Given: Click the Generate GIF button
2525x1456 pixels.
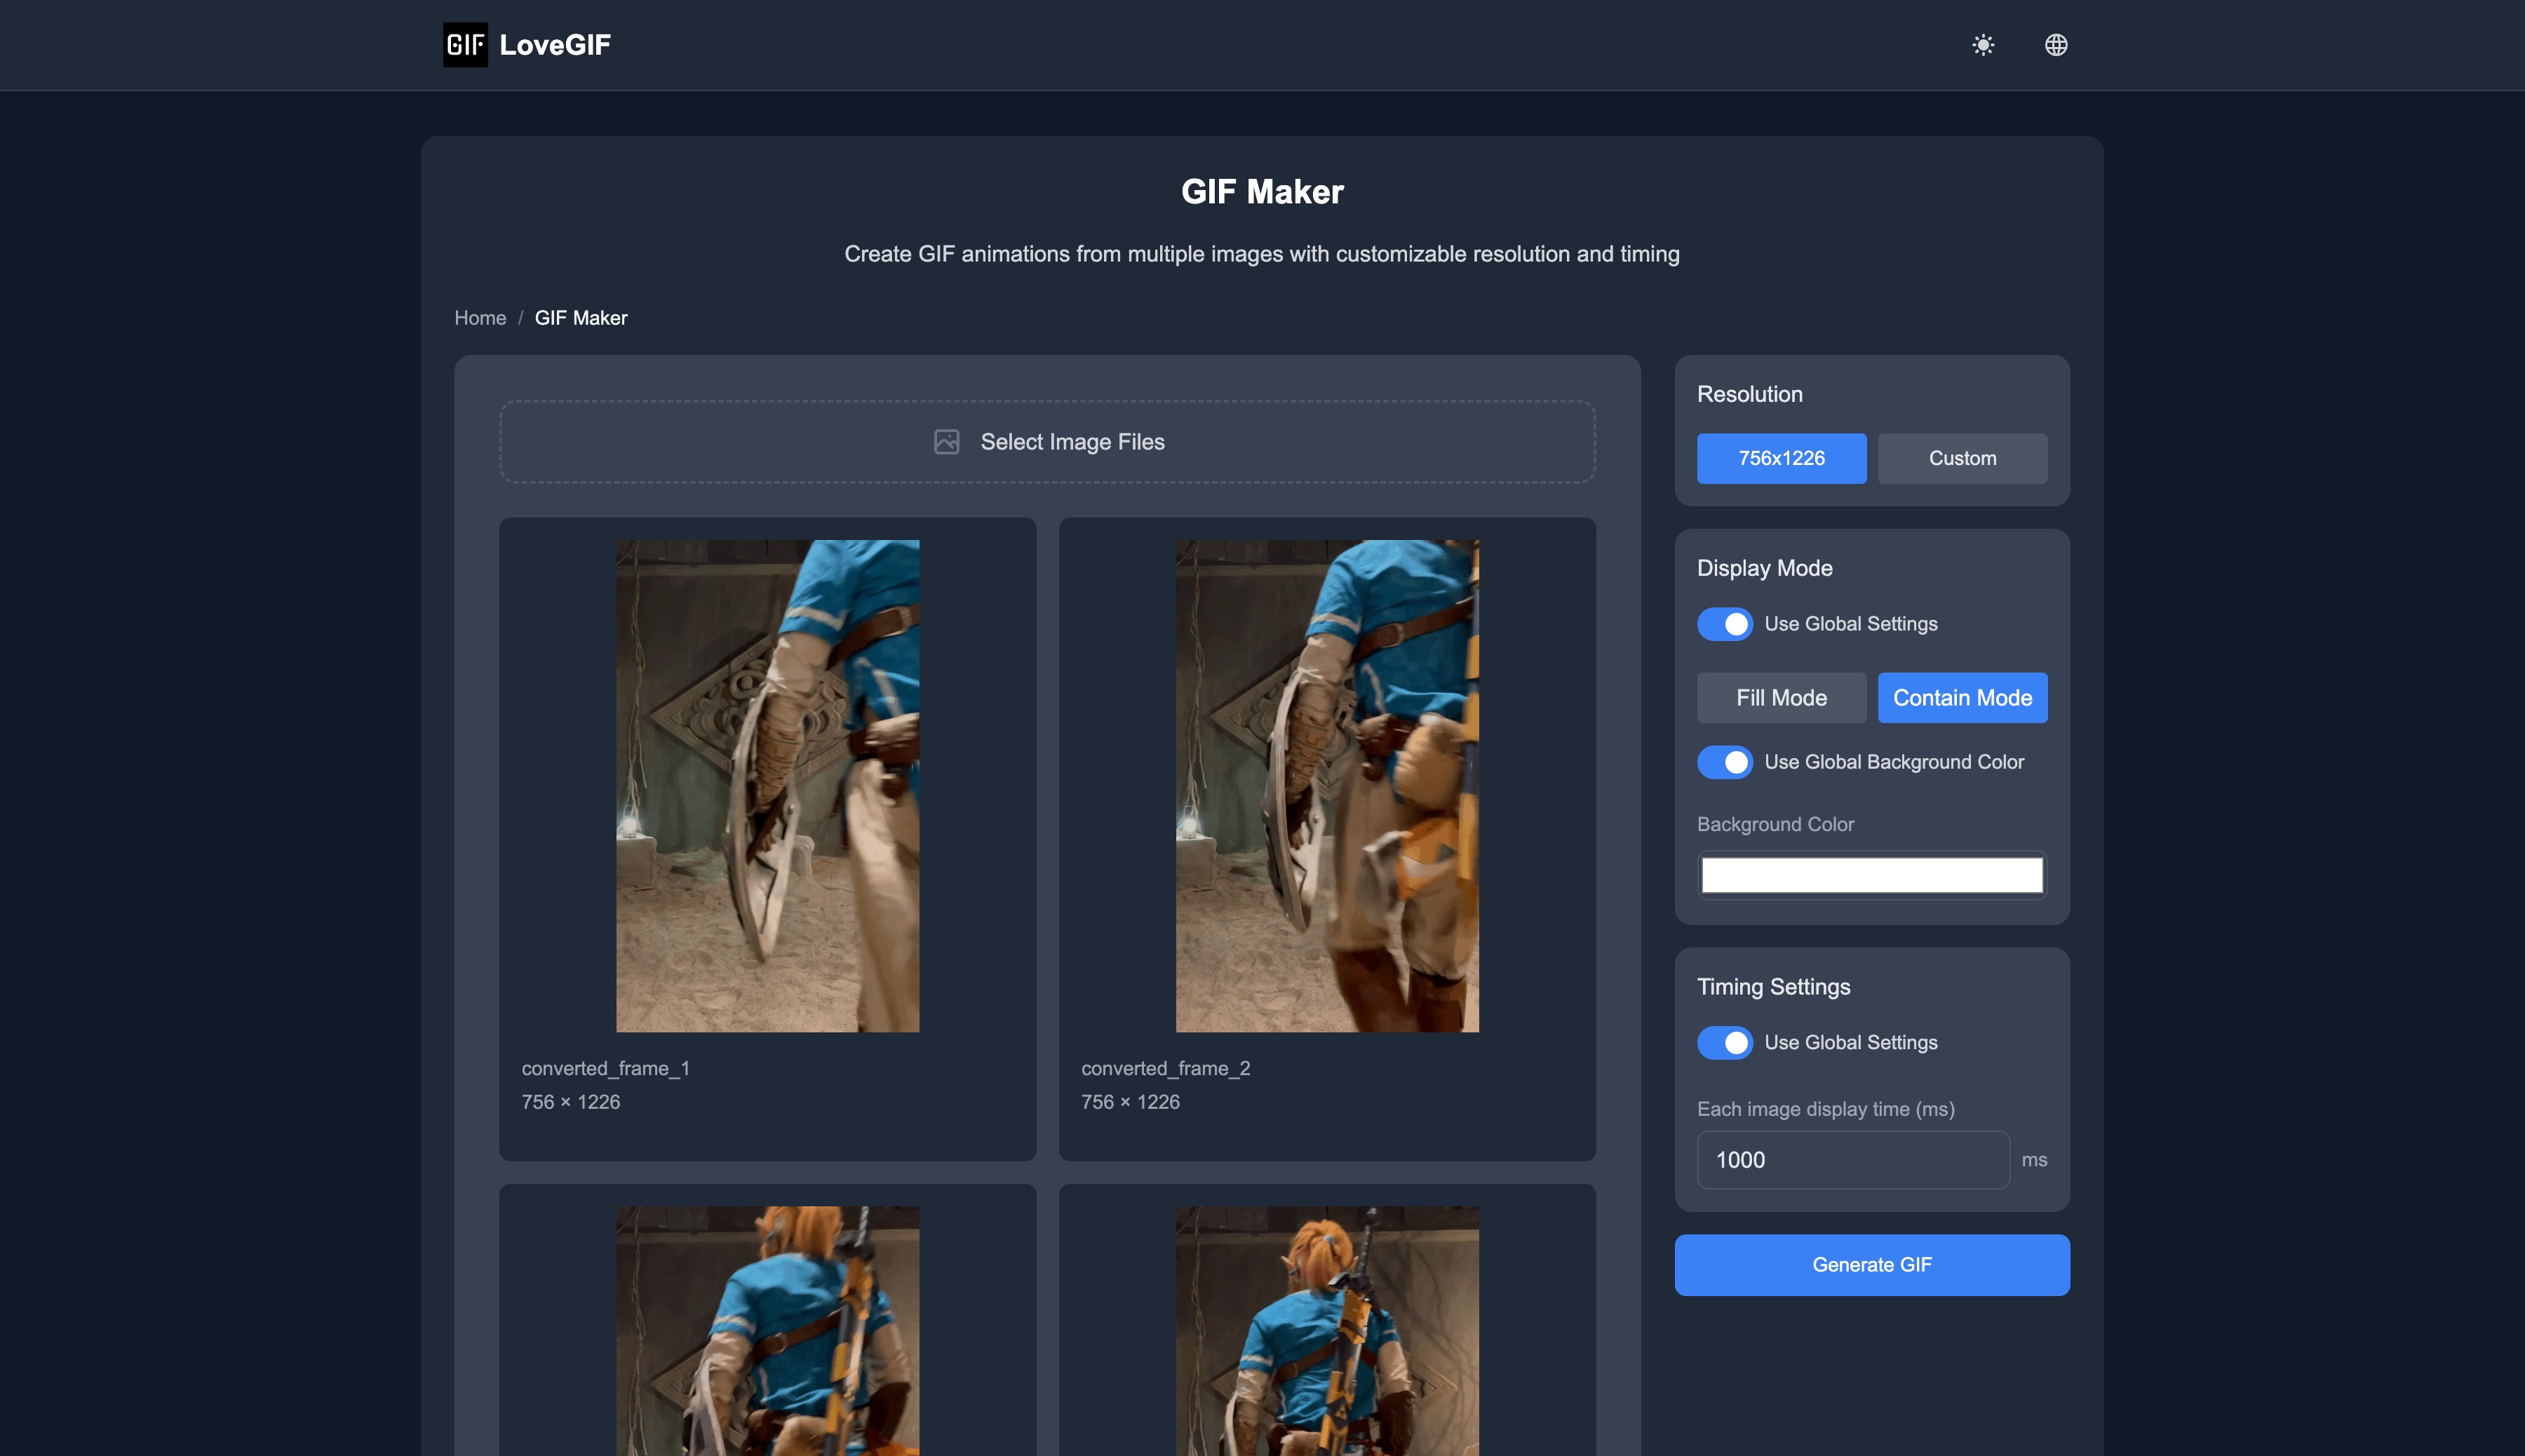Looking at the screenshot, I should (x=1872, y=1265).
